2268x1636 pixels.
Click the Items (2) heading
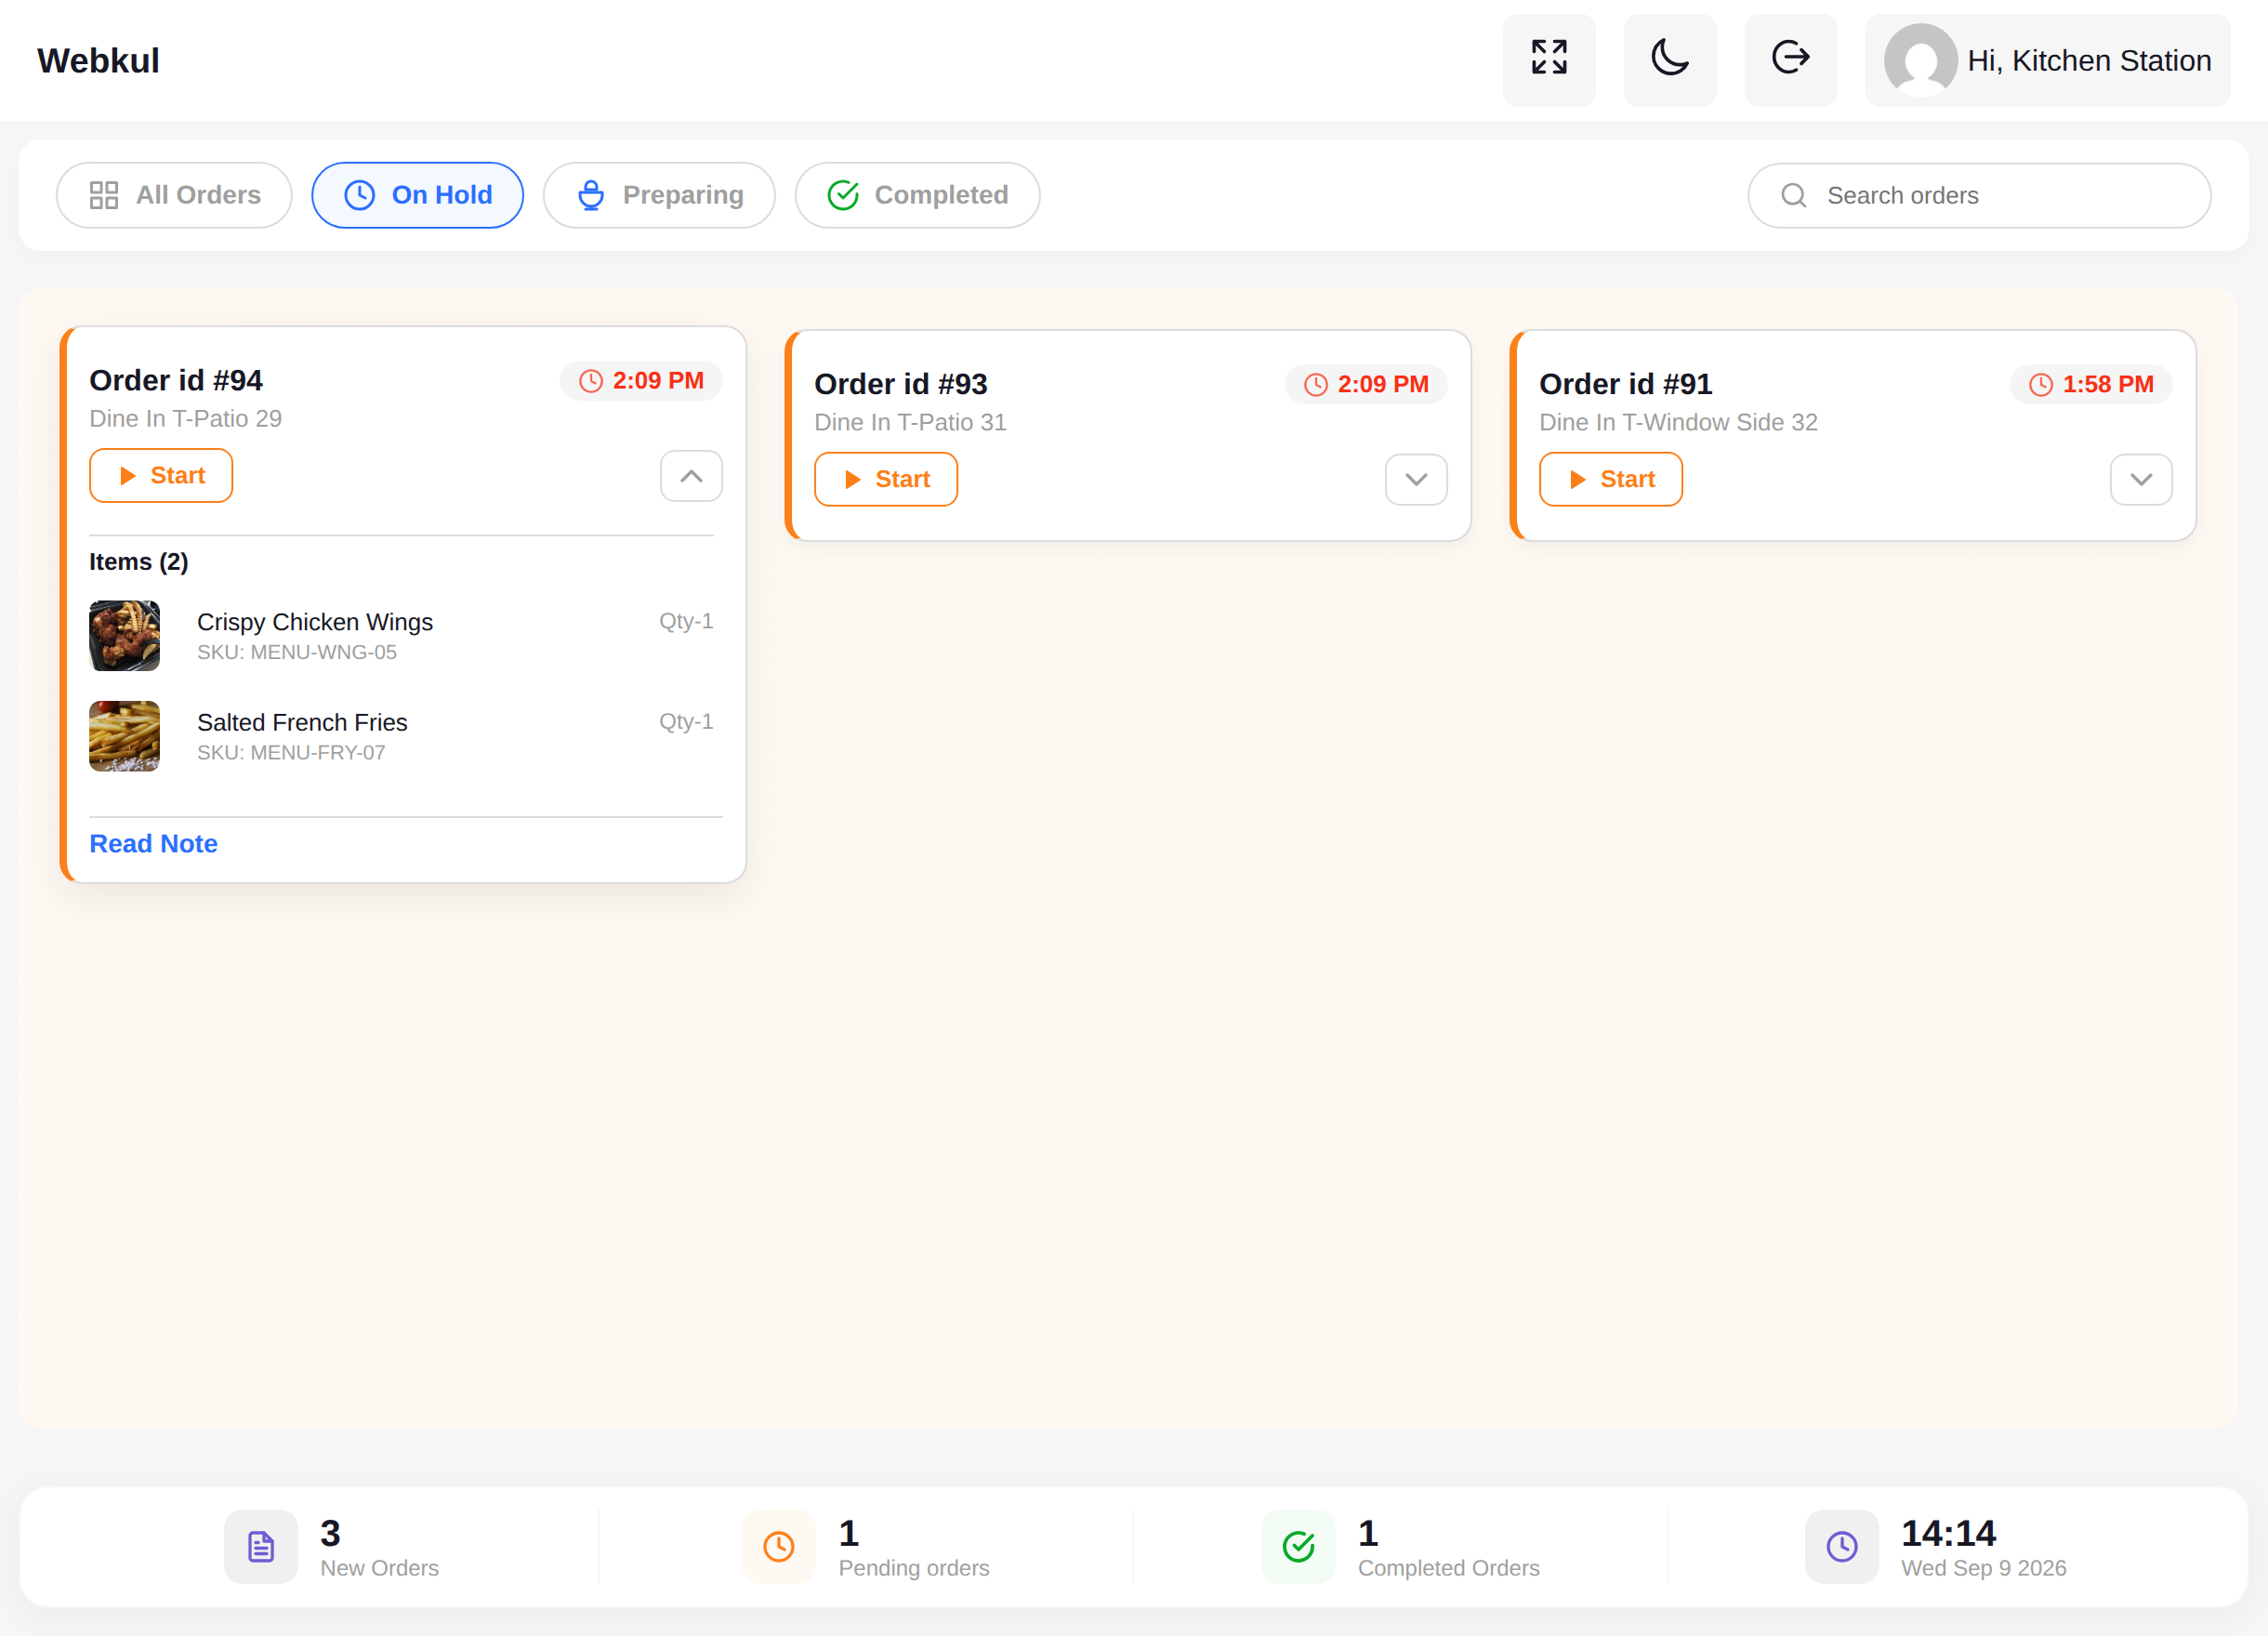(139, 562)
